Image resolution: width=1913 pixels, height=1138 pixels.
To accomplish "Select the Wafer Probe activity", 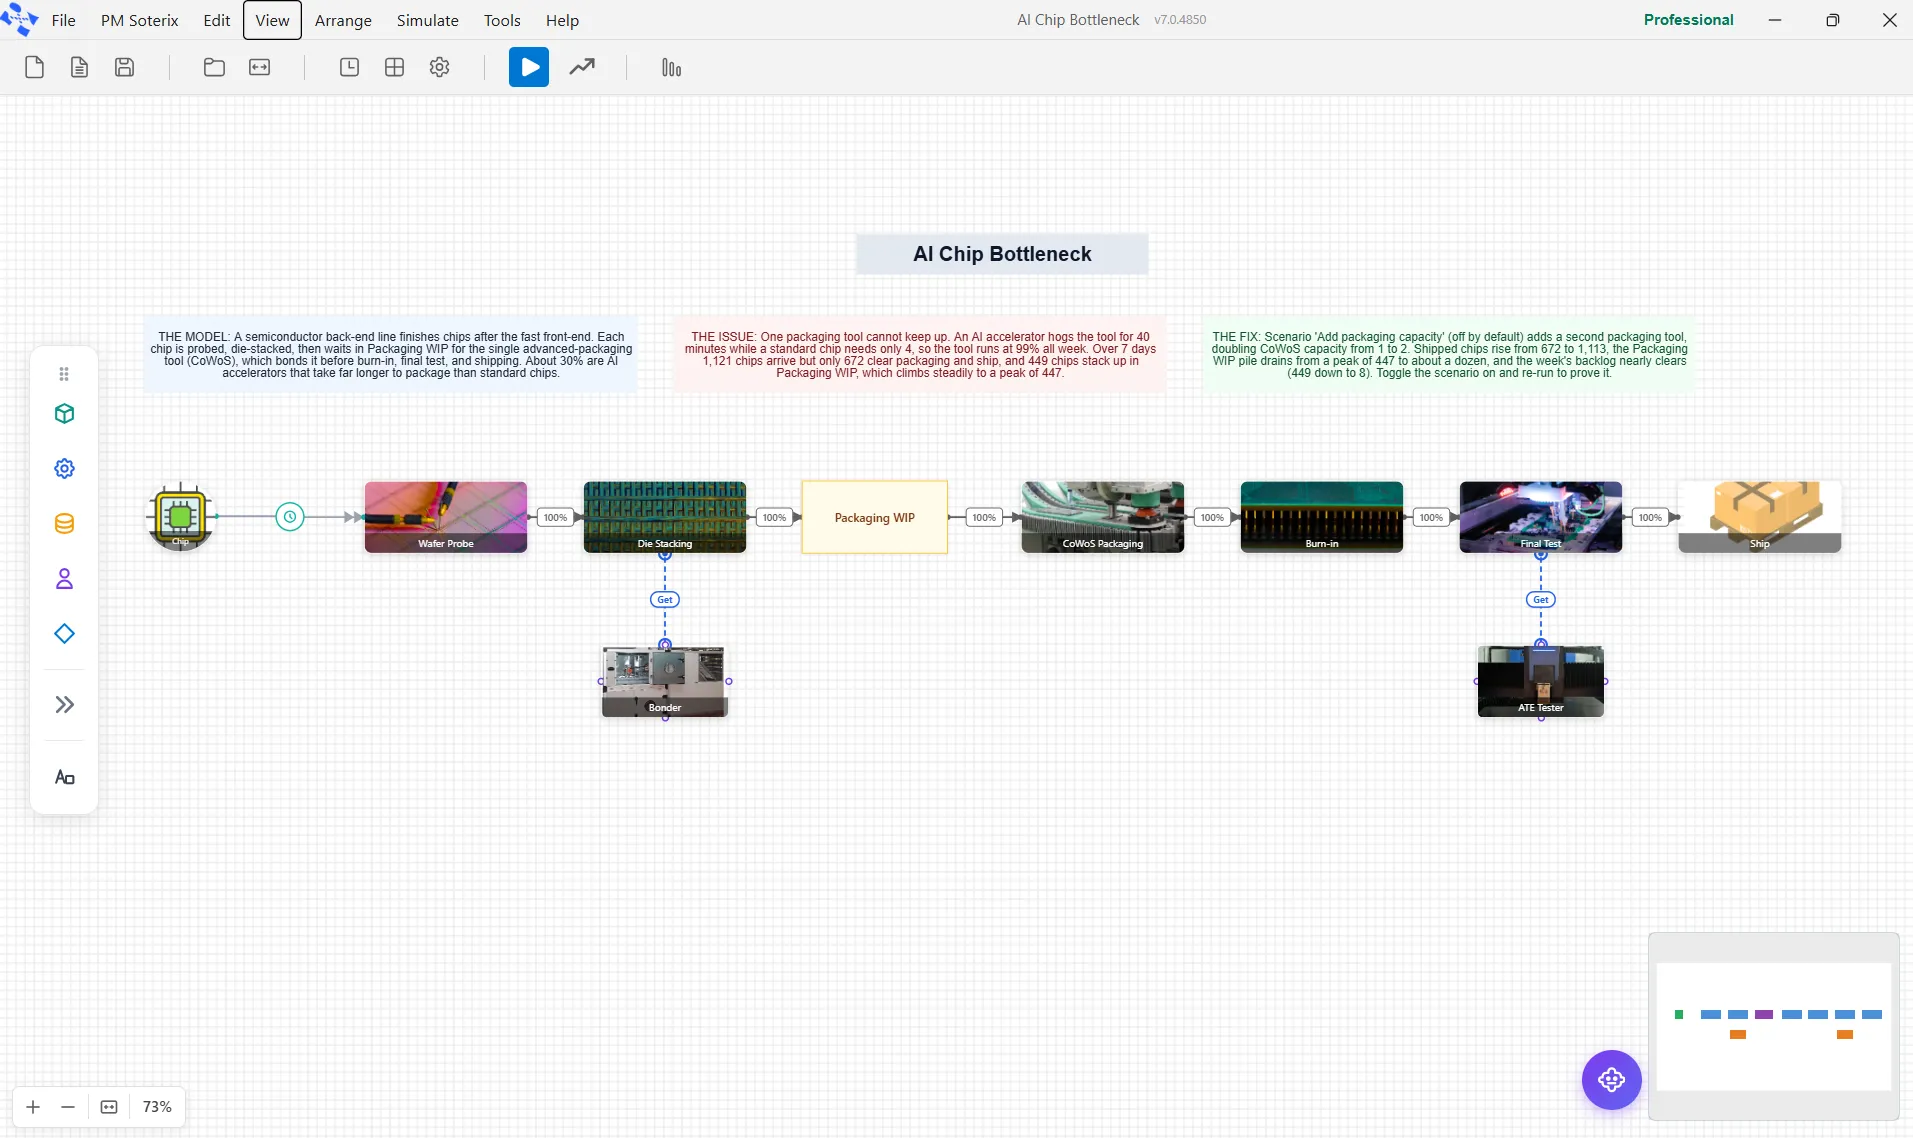I will click(446, 517).
